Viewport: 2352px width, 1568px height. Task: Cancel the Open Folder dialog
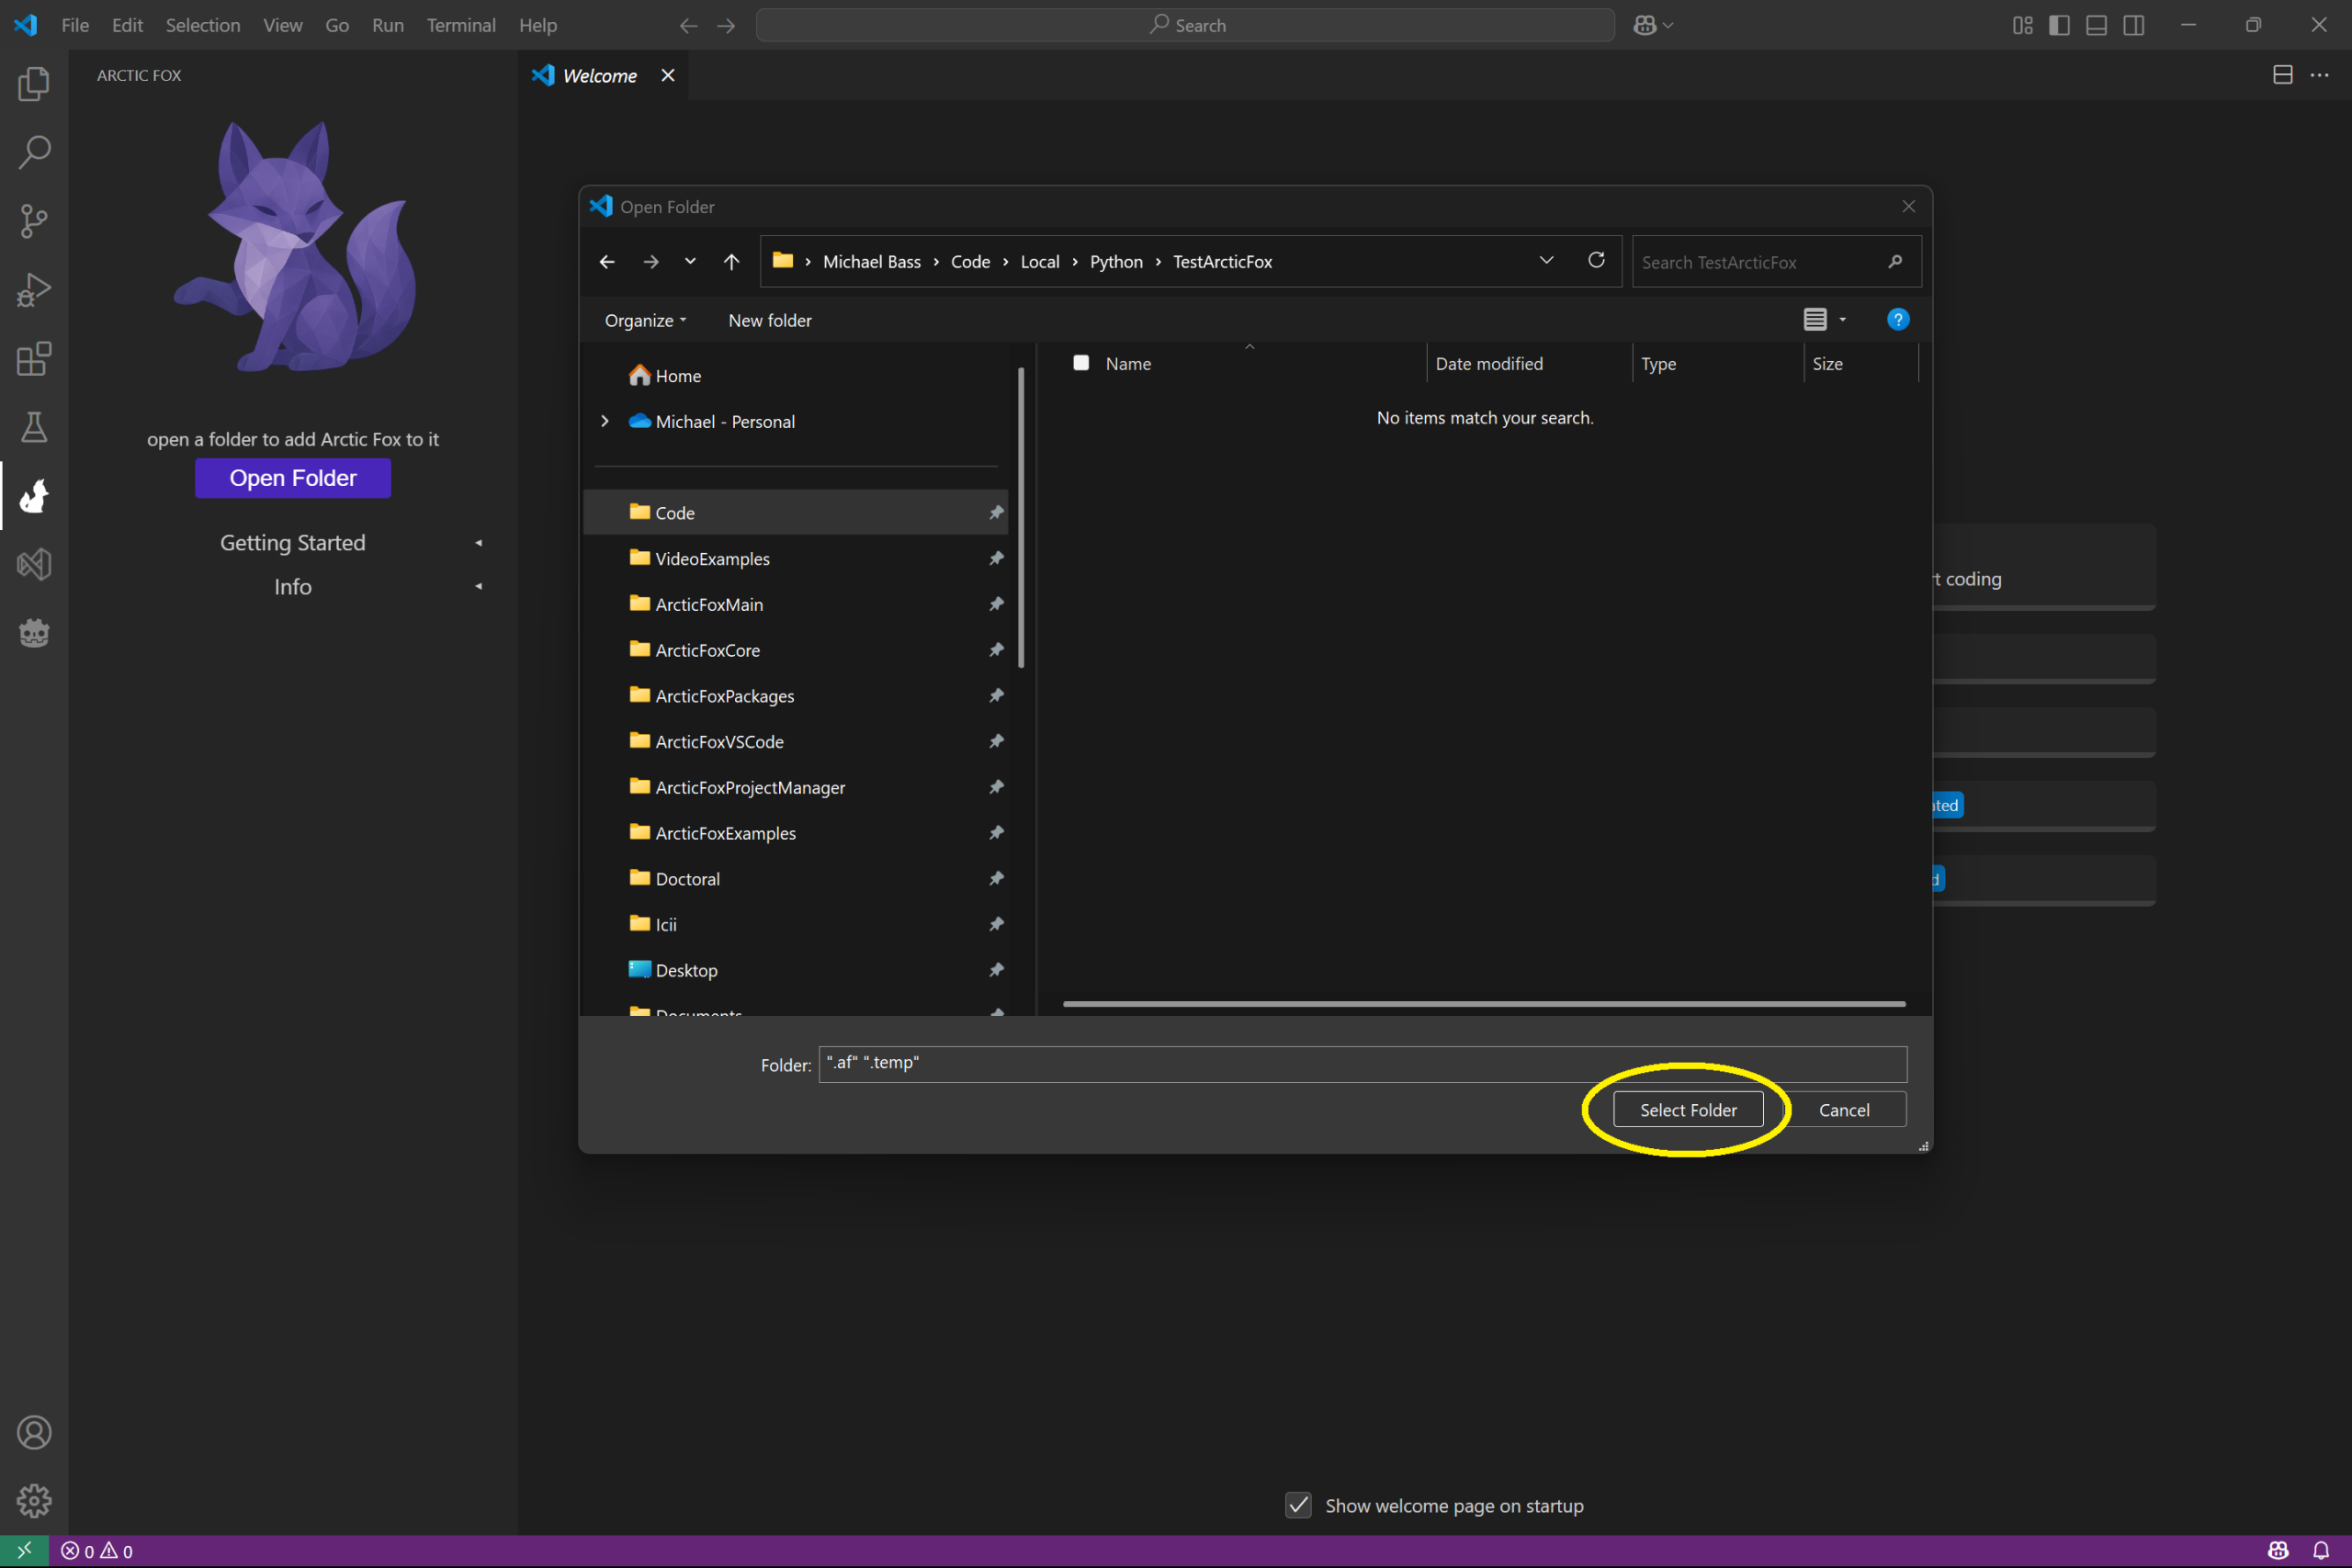tap(1844, 1110)
